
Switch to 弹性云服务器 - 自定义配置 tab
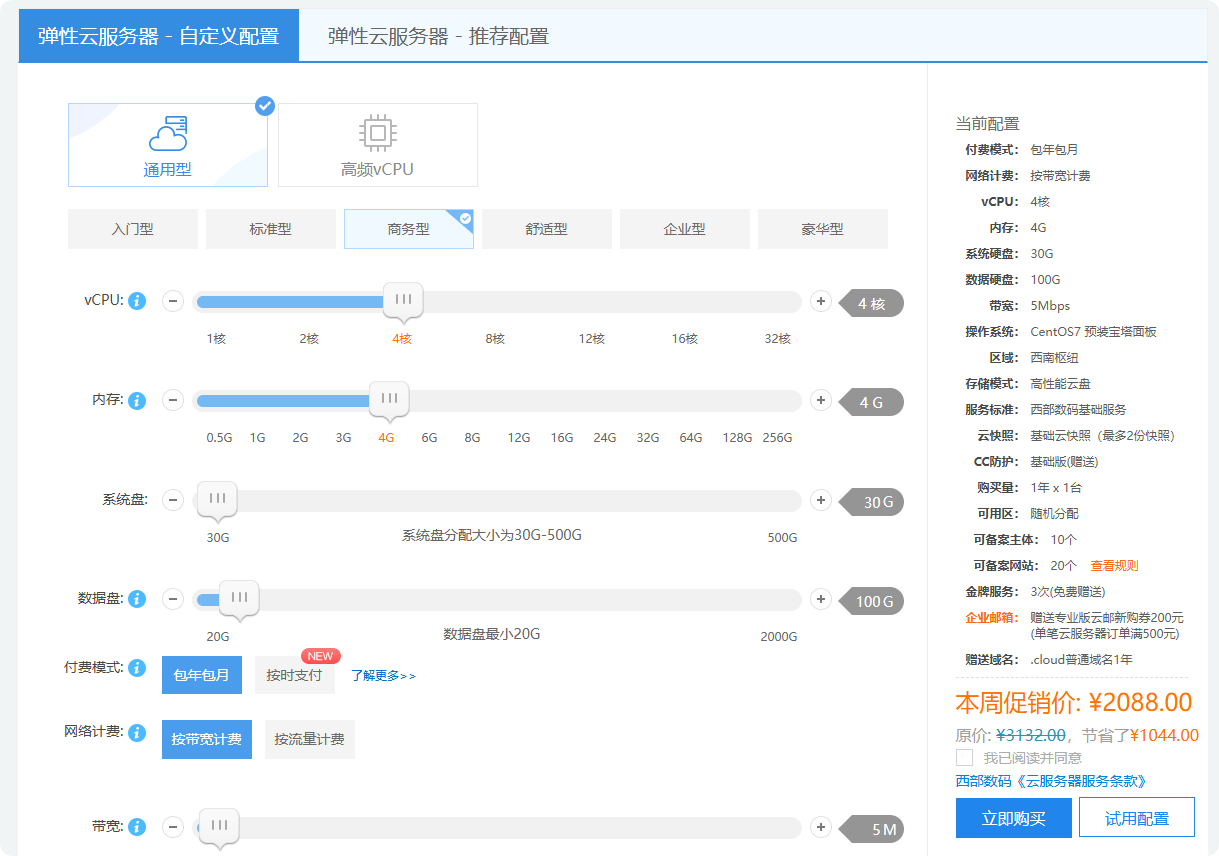(158, 36)
